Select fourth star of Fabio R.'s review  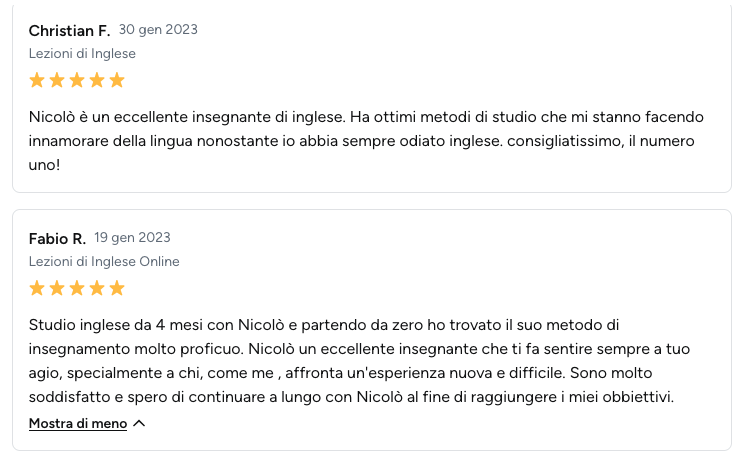coord(97,288)
